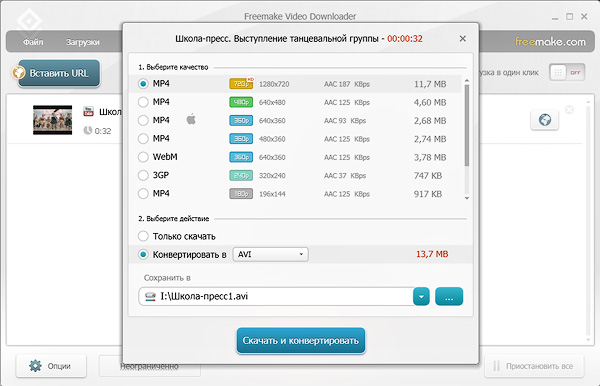Click the 360p badge on WebM row
The width and height of the screenshot is (600, 386).
(x=241, y=157)
